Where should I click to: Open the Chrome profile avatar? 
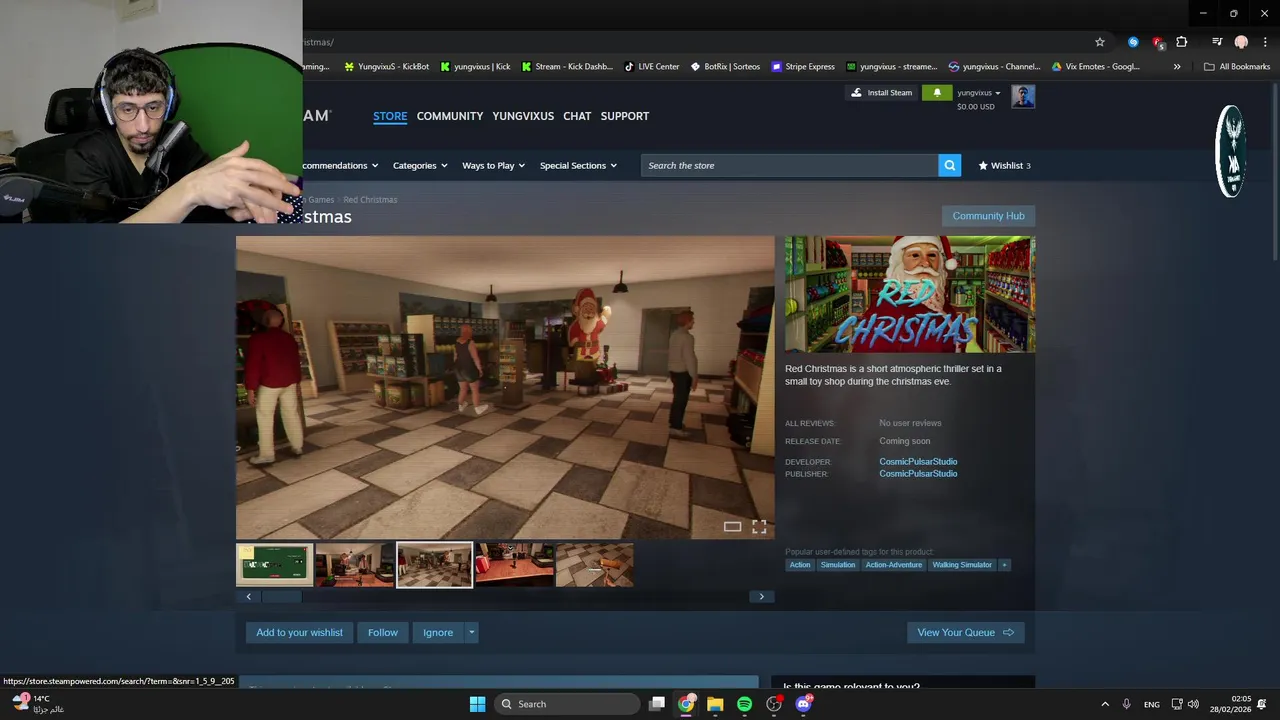click(x=1241, y=42)
